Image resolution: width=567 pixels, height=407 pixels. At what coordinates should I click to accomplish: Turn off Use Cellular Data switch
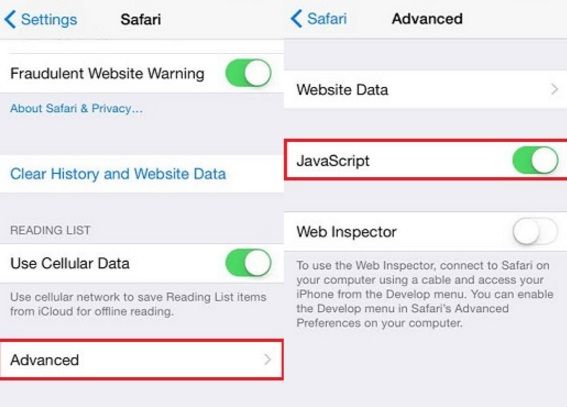tap(248, 263)
